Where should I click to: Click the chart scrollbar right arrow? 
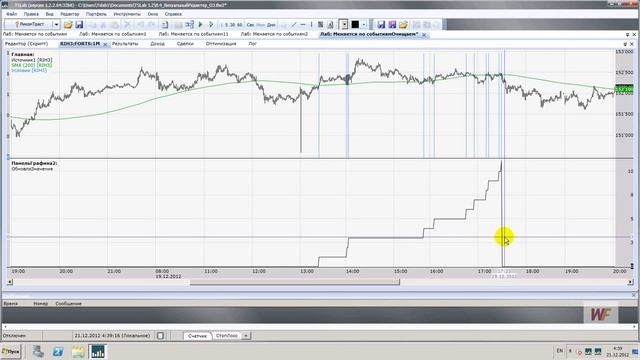coord(631,282)
